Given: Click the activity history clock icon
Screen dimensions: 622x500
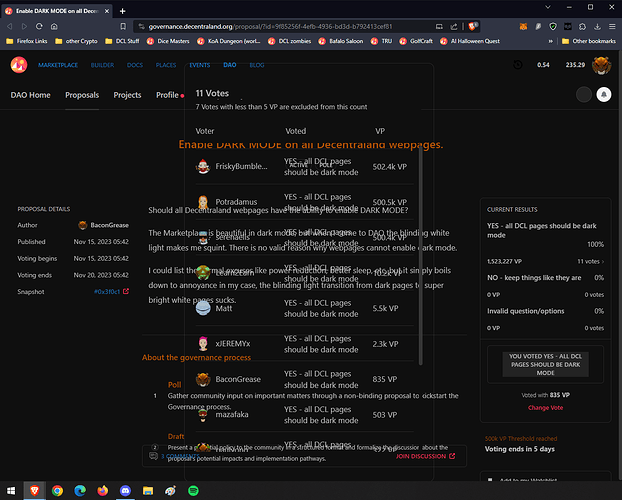Looking at the screenshot, I should [518, 65].
